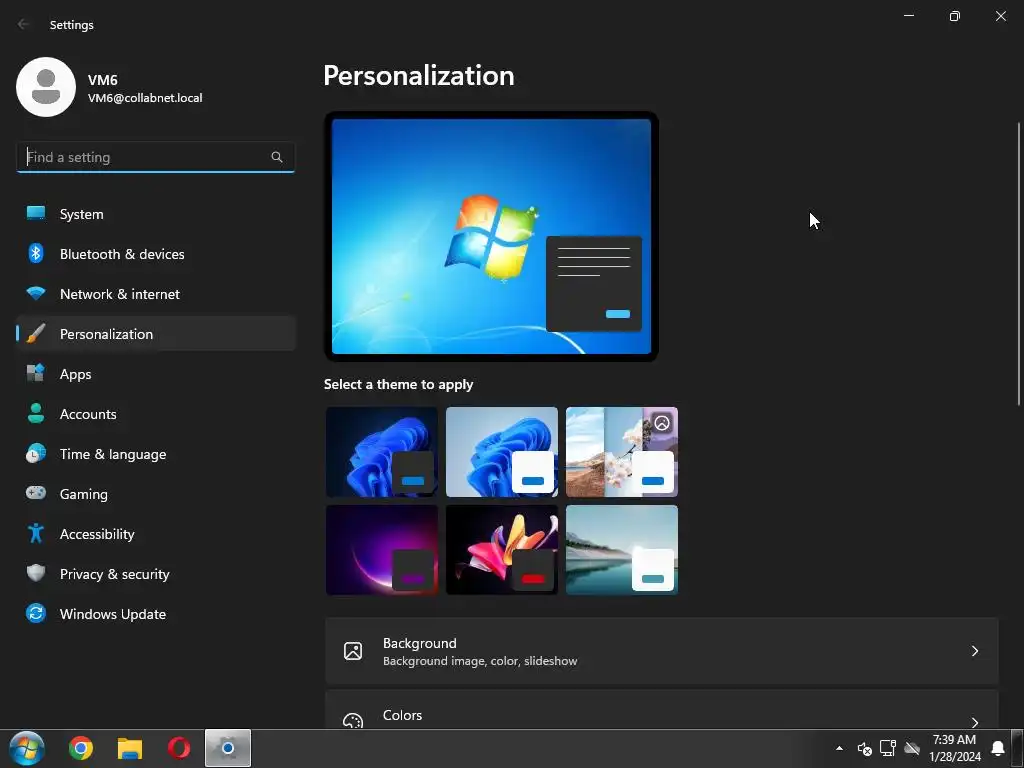Viewport: 1024px width, 768px height.
Task: Expand Background settings chevron
Action: coord(974,651)
